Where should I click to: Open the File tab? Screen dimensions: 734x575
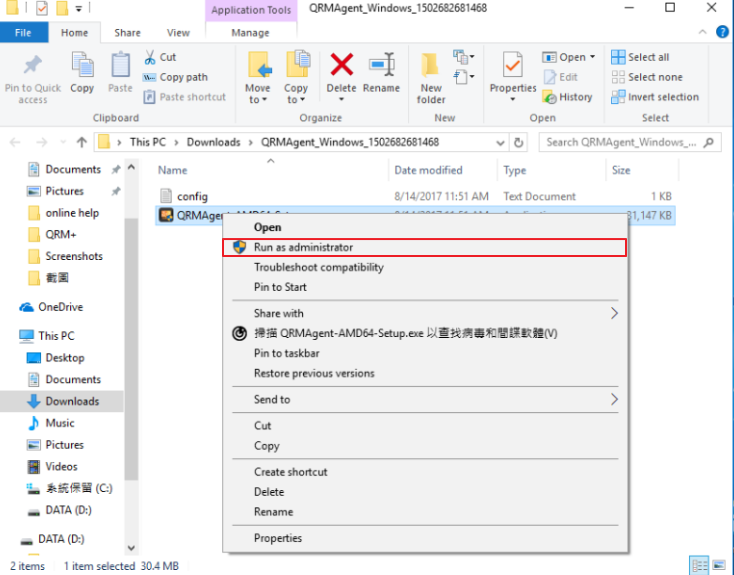(x=23, y=32)
